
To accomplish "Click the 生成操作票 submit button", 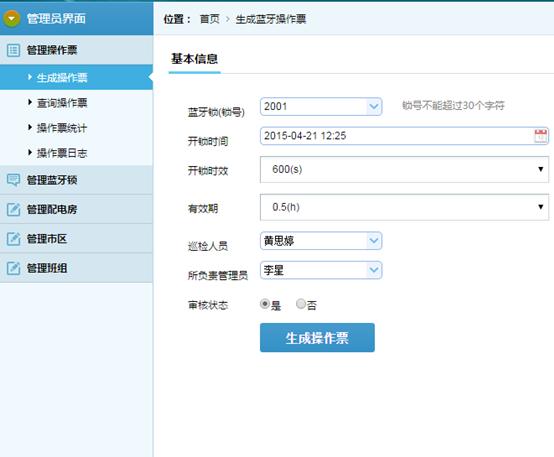I will point(317,338).
